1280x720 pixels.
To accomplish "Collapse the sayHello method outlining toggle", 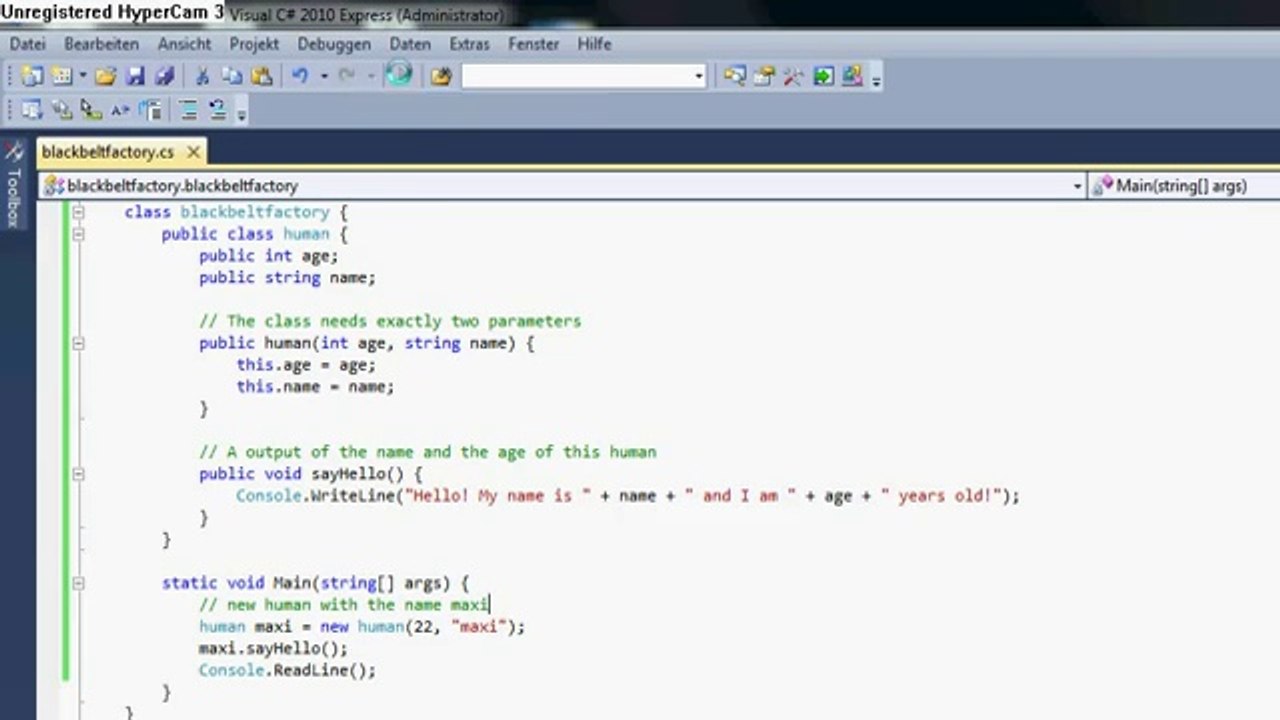I will click(78, 474).
